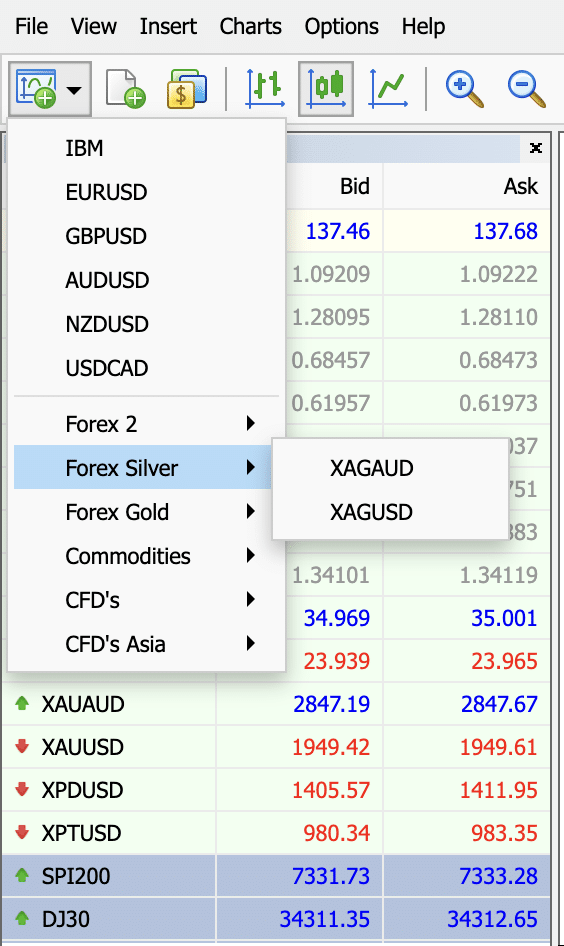Select the XAUUSD row in market watch

[x=276, y=747]
